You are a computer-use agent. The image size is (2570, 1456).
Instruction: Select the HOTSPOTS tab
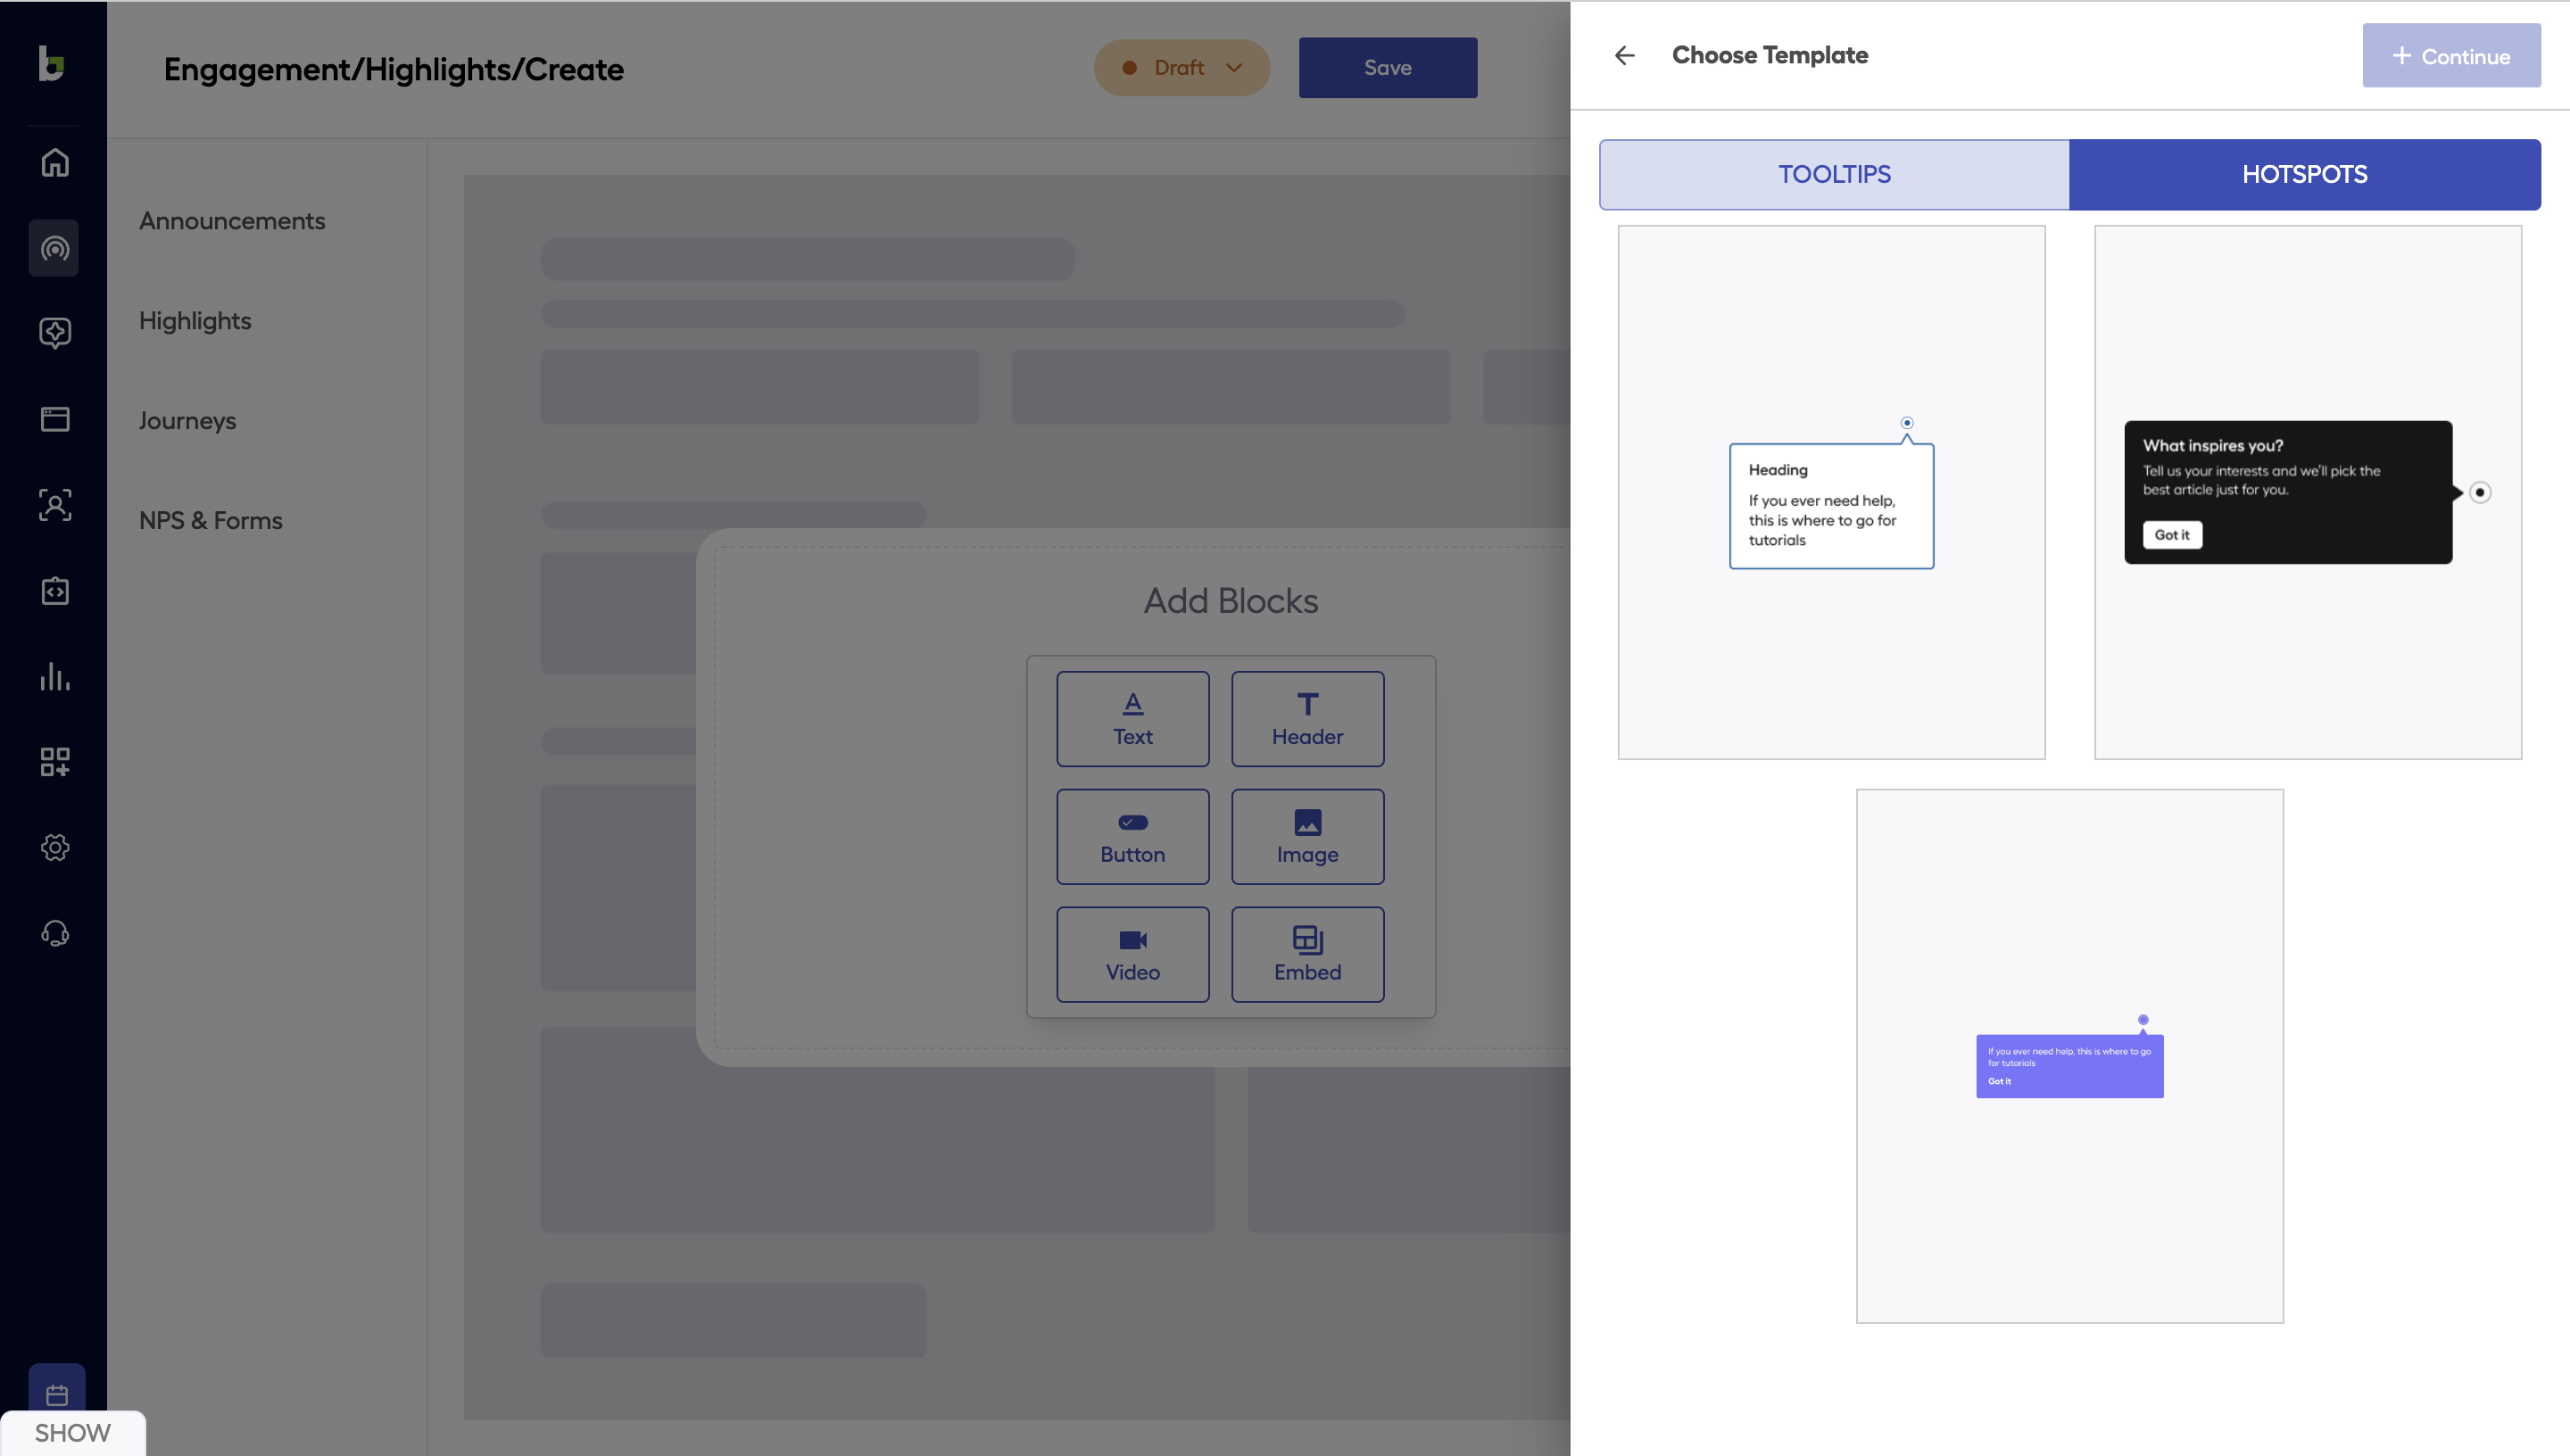click(2304, 174)
